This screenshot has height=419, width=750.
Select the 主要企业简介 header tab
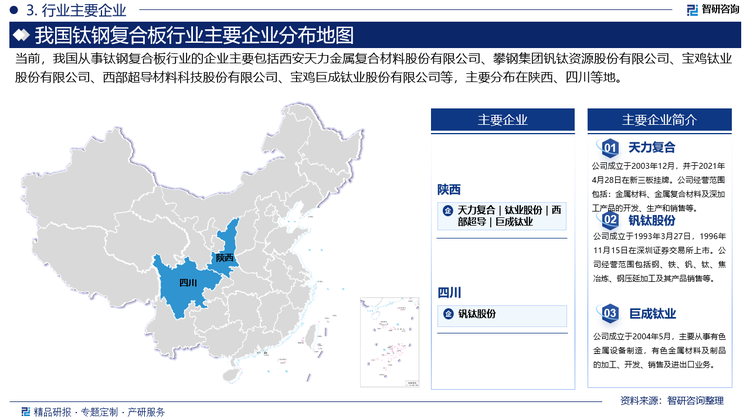click(x=659, y=120)
